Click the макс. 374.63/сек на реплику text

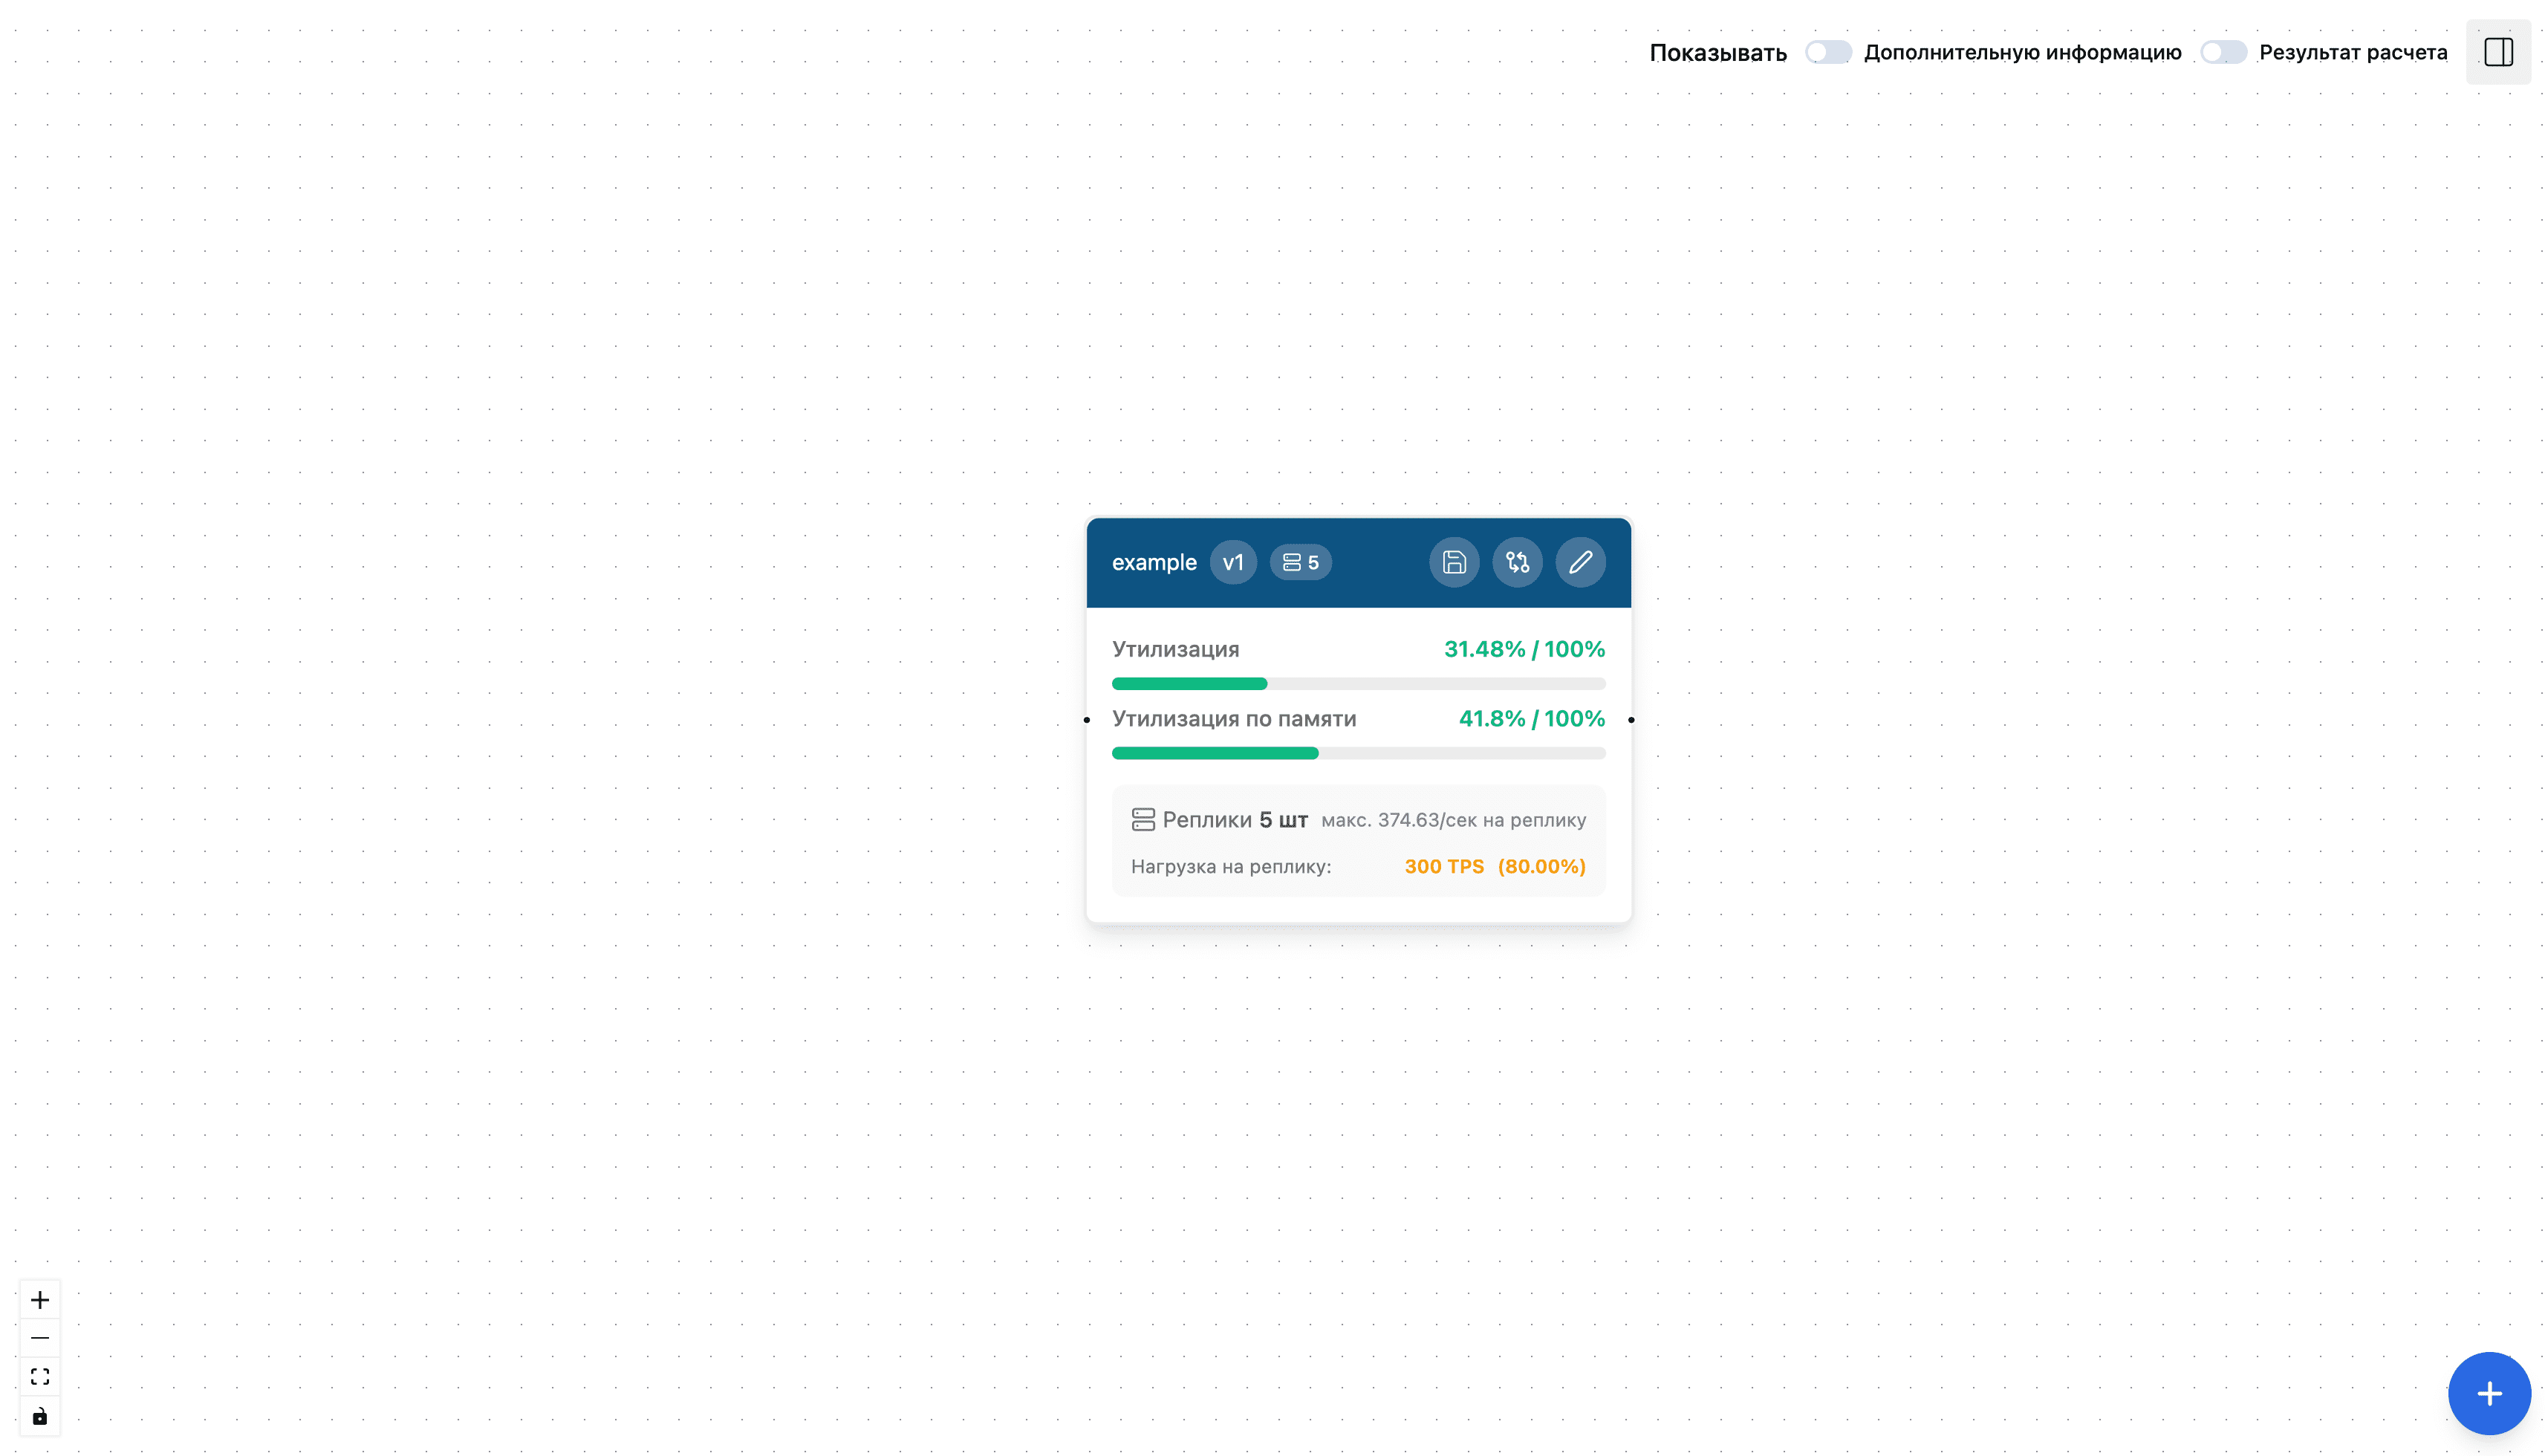(x=1454, y=820)
